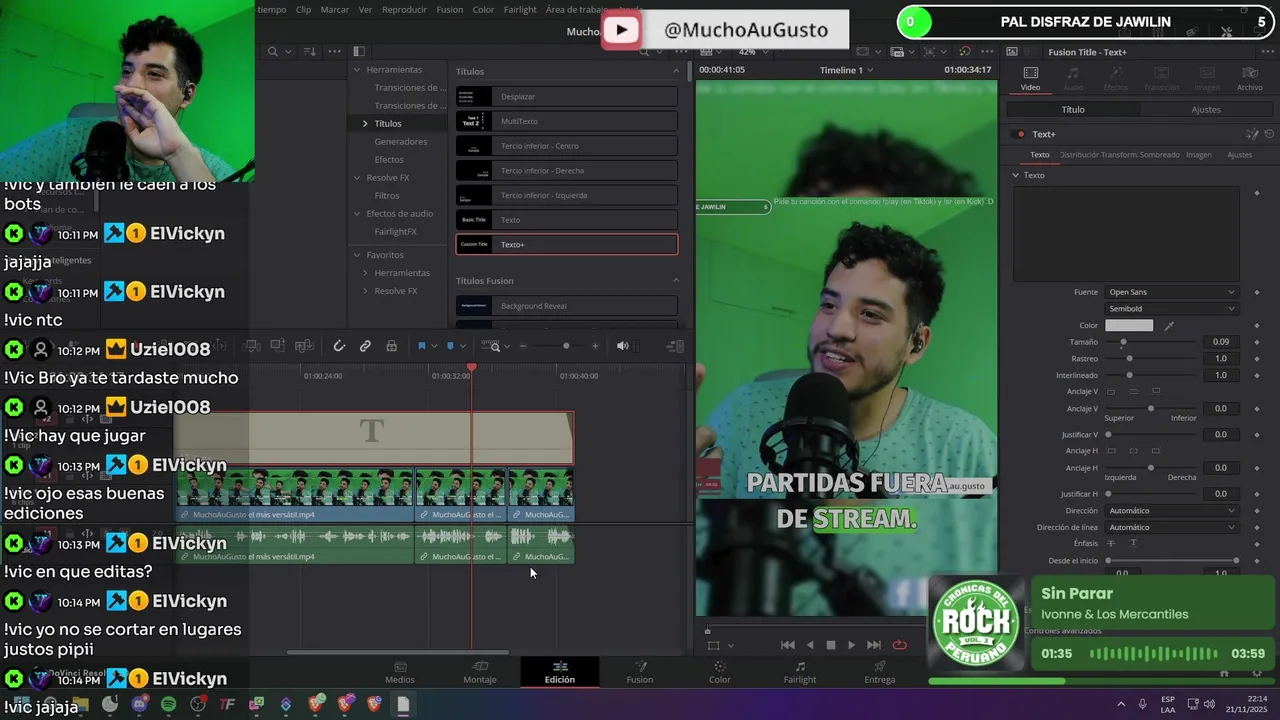The height and width of the screenshot is (720, 1280).
Task: Open the Fusion menu in the menu bar
Action: click(449, 10)
